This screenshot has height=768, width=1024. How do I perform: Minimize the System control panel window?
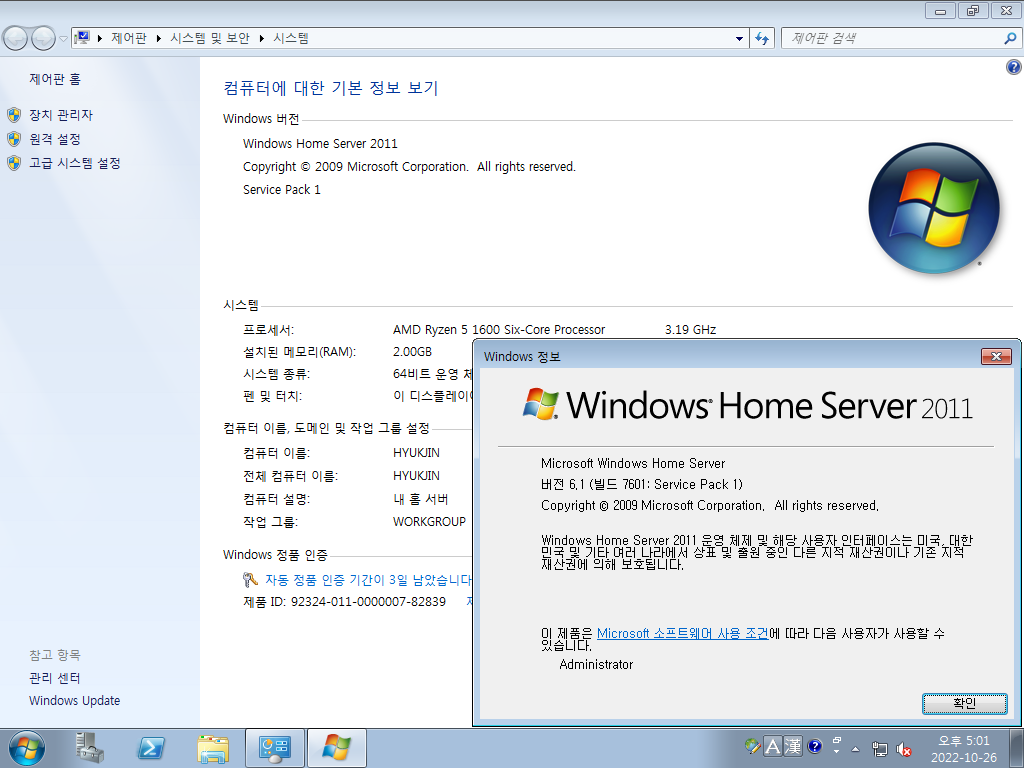click(940, 10)
